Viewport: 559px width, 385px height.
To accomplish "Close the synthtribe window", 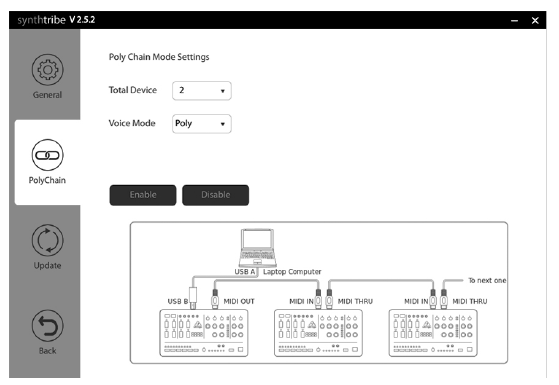I will pos(535,21).
